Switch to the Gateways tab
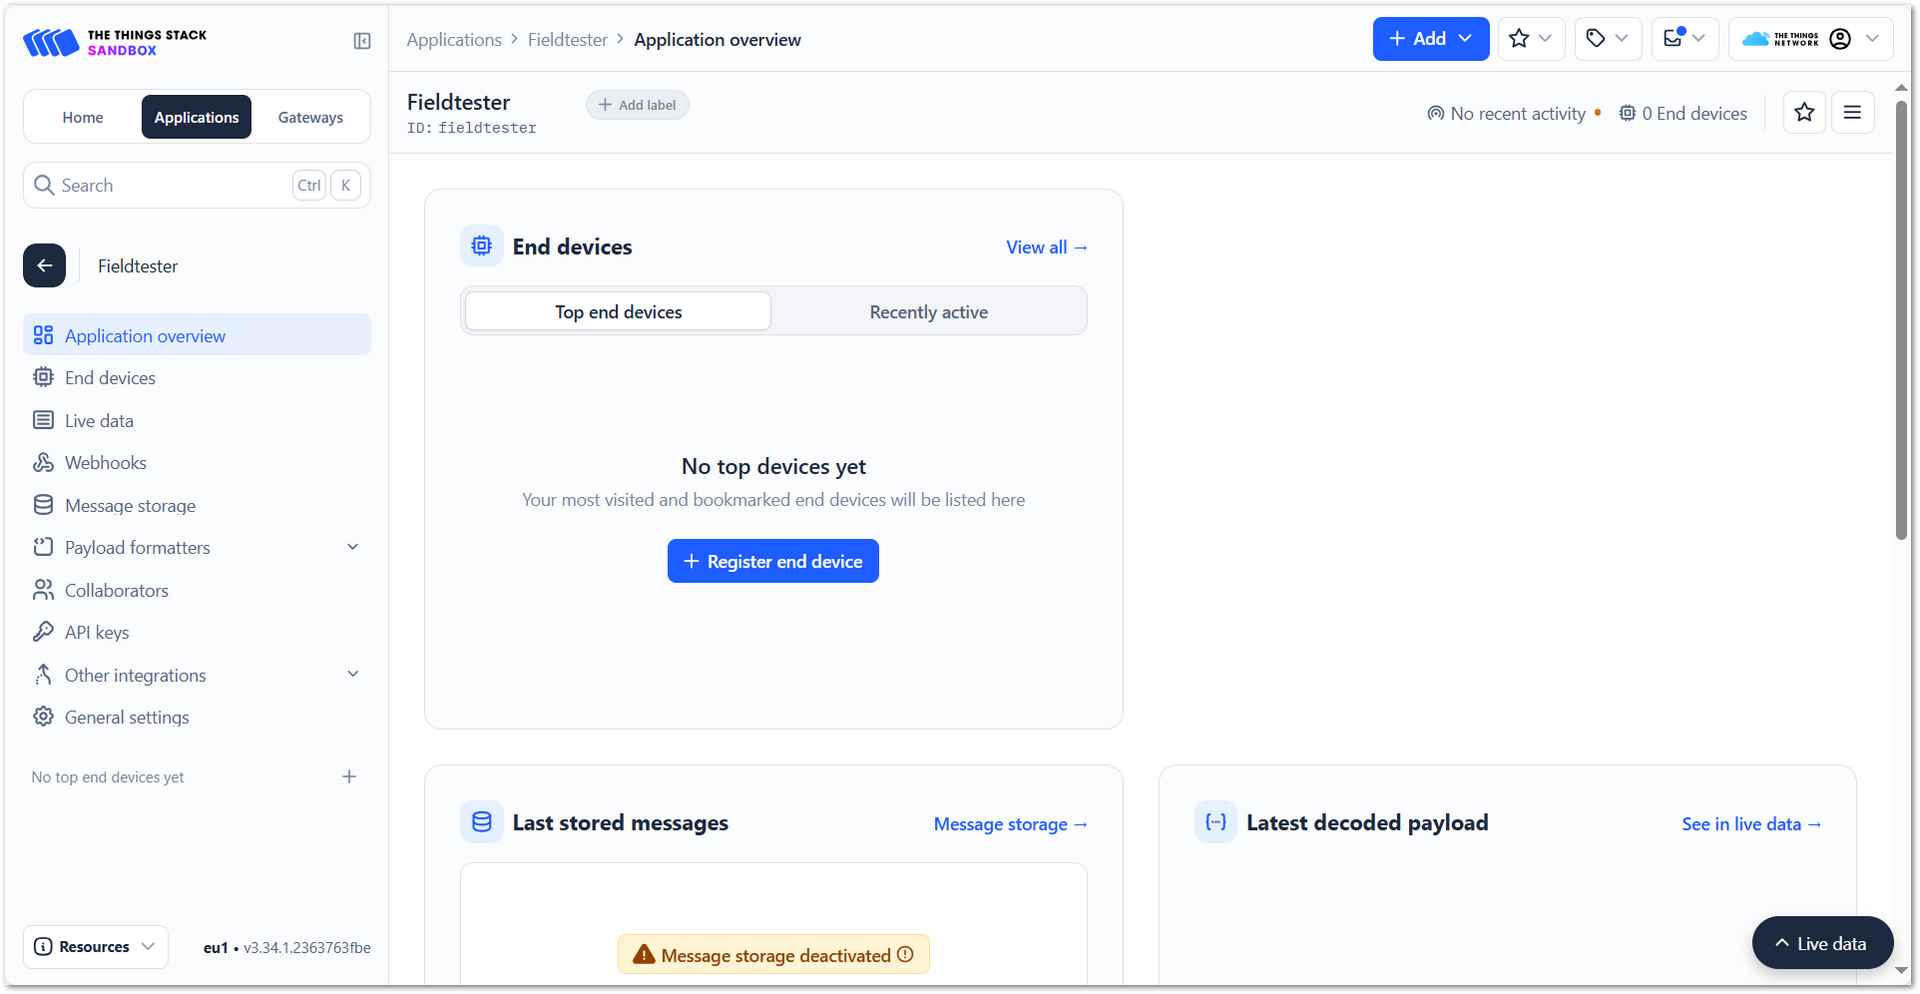 pos(310,118)
